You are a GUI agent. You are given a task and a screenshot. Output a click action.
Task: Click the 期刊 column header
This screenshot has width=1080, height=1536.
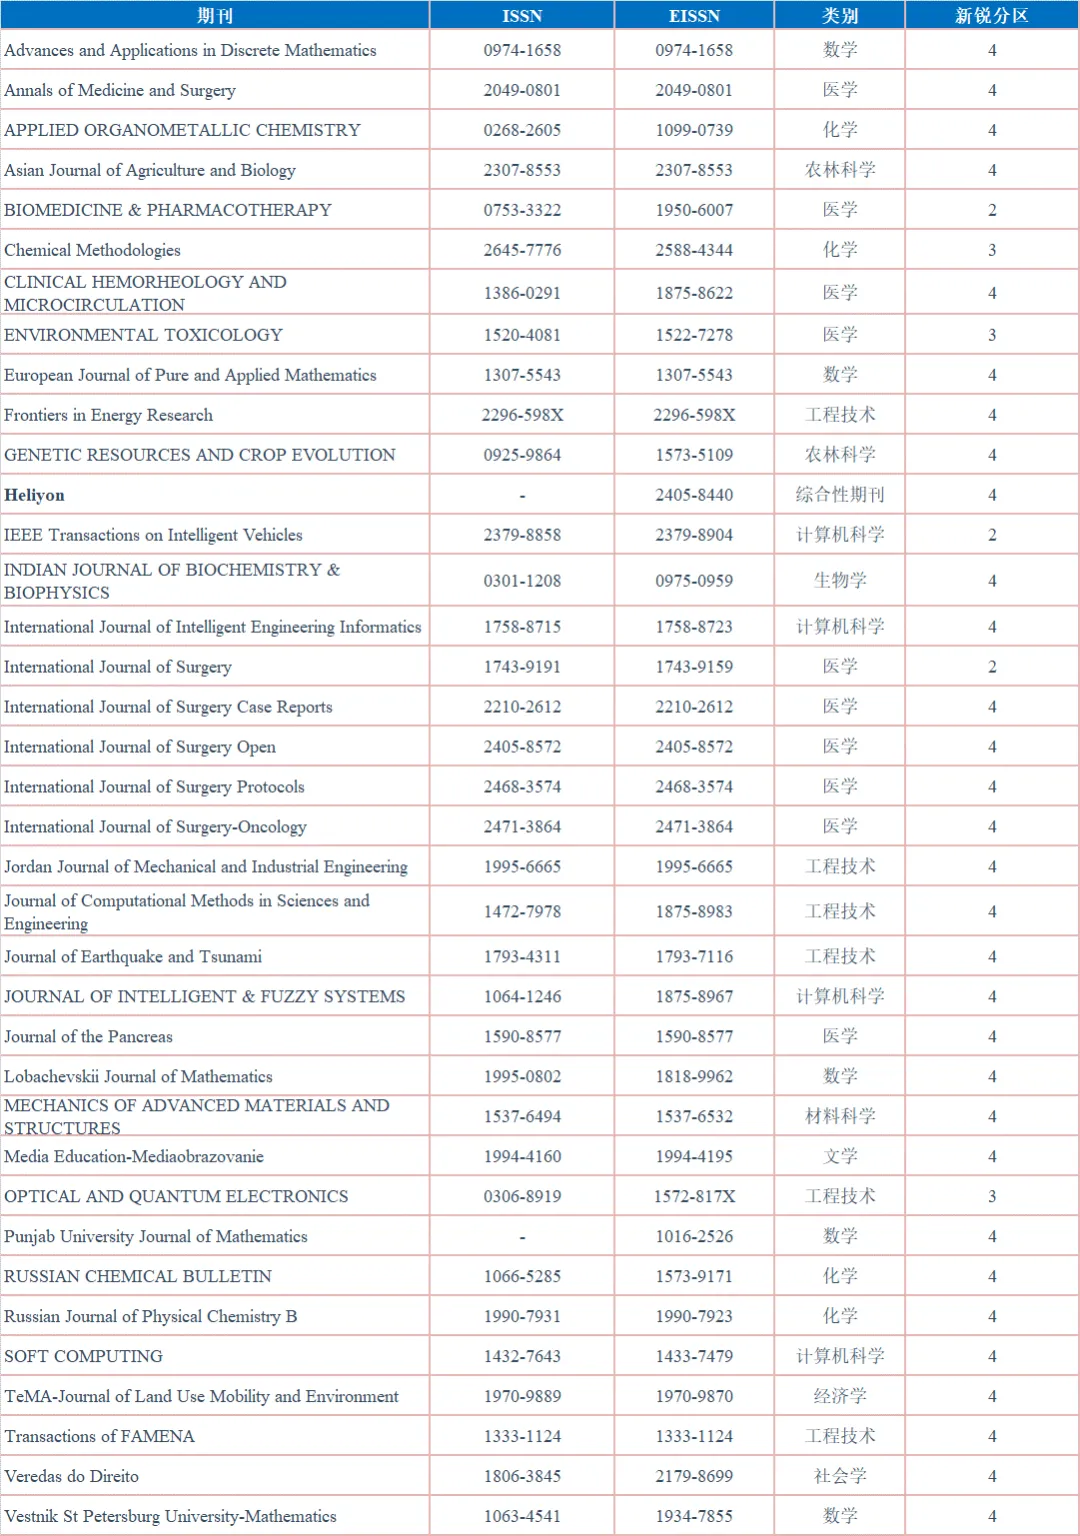215,15
